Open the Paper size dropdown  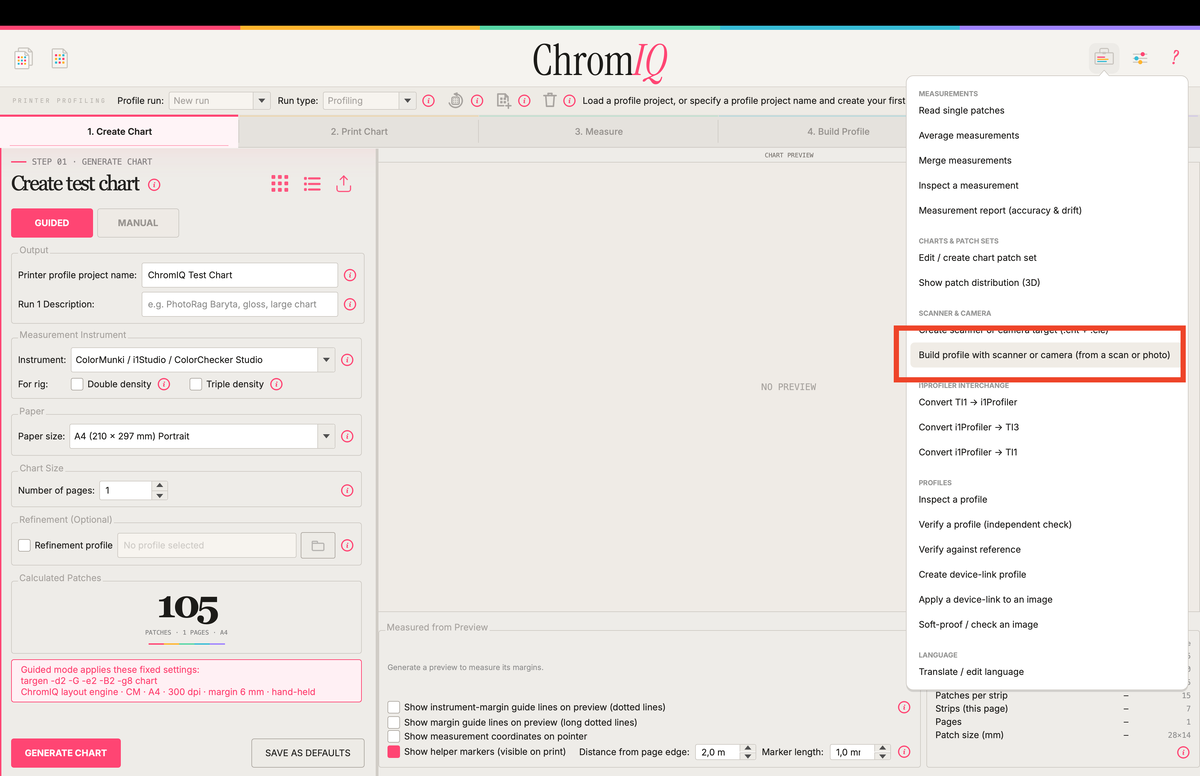202,437
